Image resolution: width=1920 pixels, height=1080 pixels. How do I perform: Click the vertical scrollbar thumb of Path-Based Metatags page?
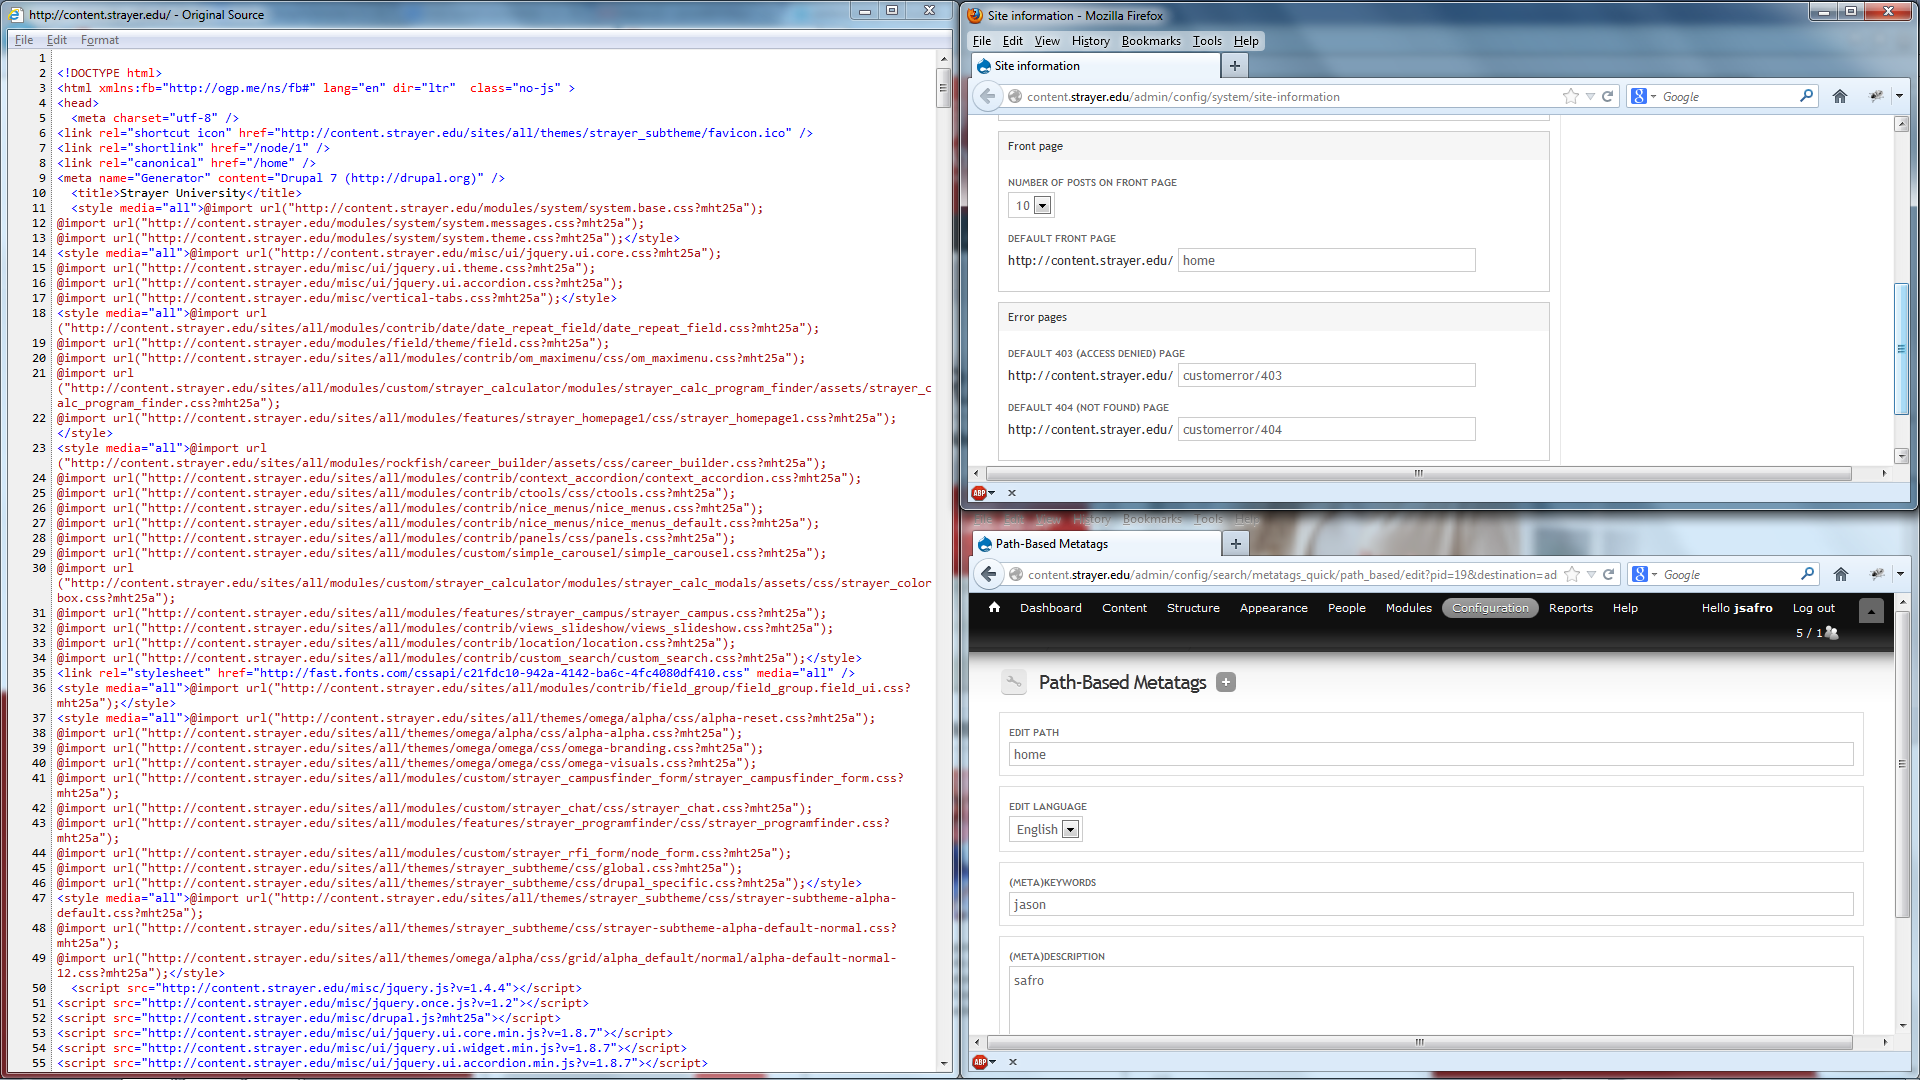(x=1902, y=763)
